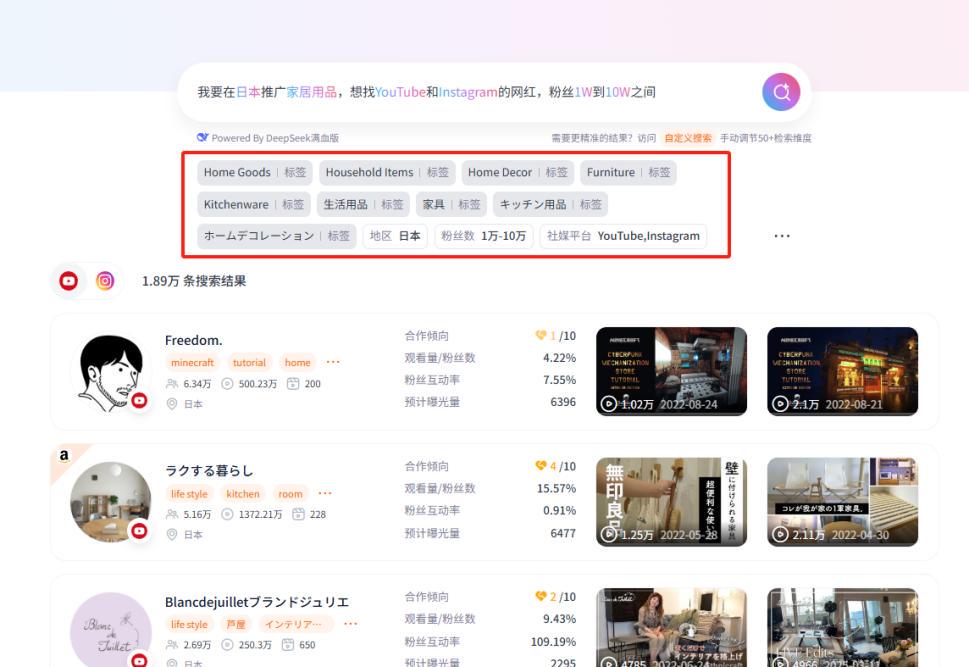Expand more tags on Freedom. card
This screenshot has height=667, width=969.
click(x=332, y=362)
